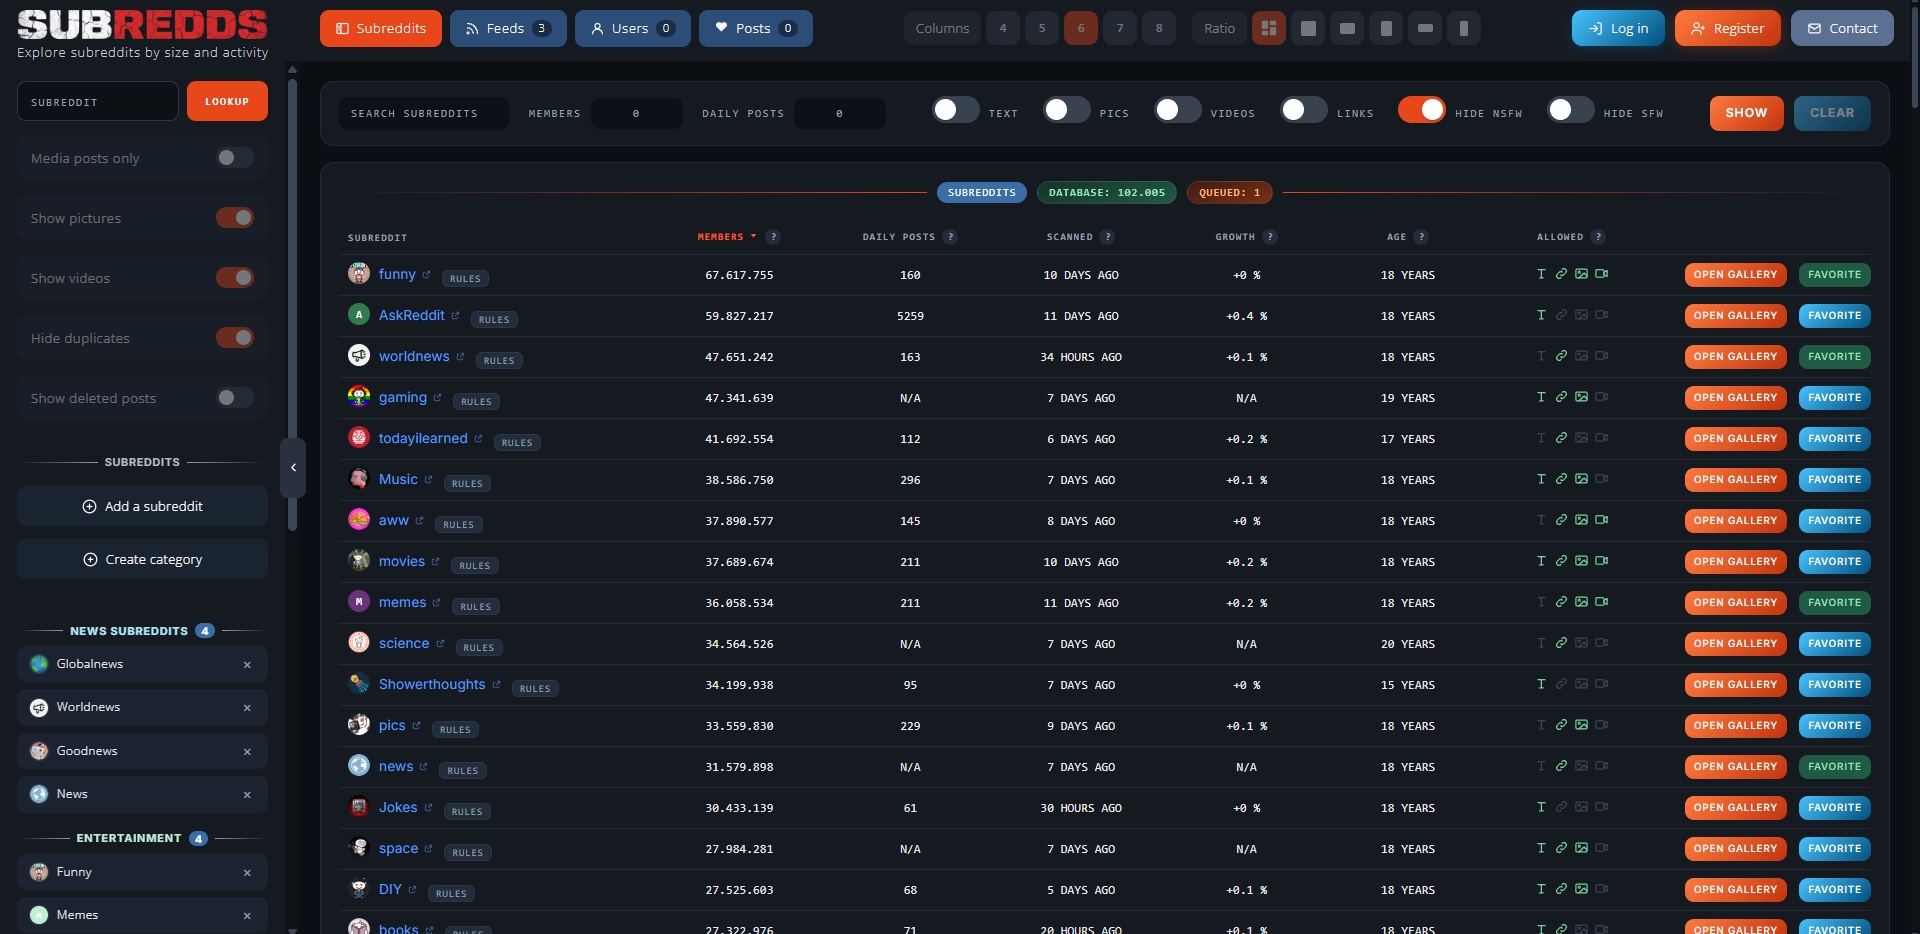Open external link icon next to funny
Screen dimensions: 1920x934
click(x=426, y=275)
